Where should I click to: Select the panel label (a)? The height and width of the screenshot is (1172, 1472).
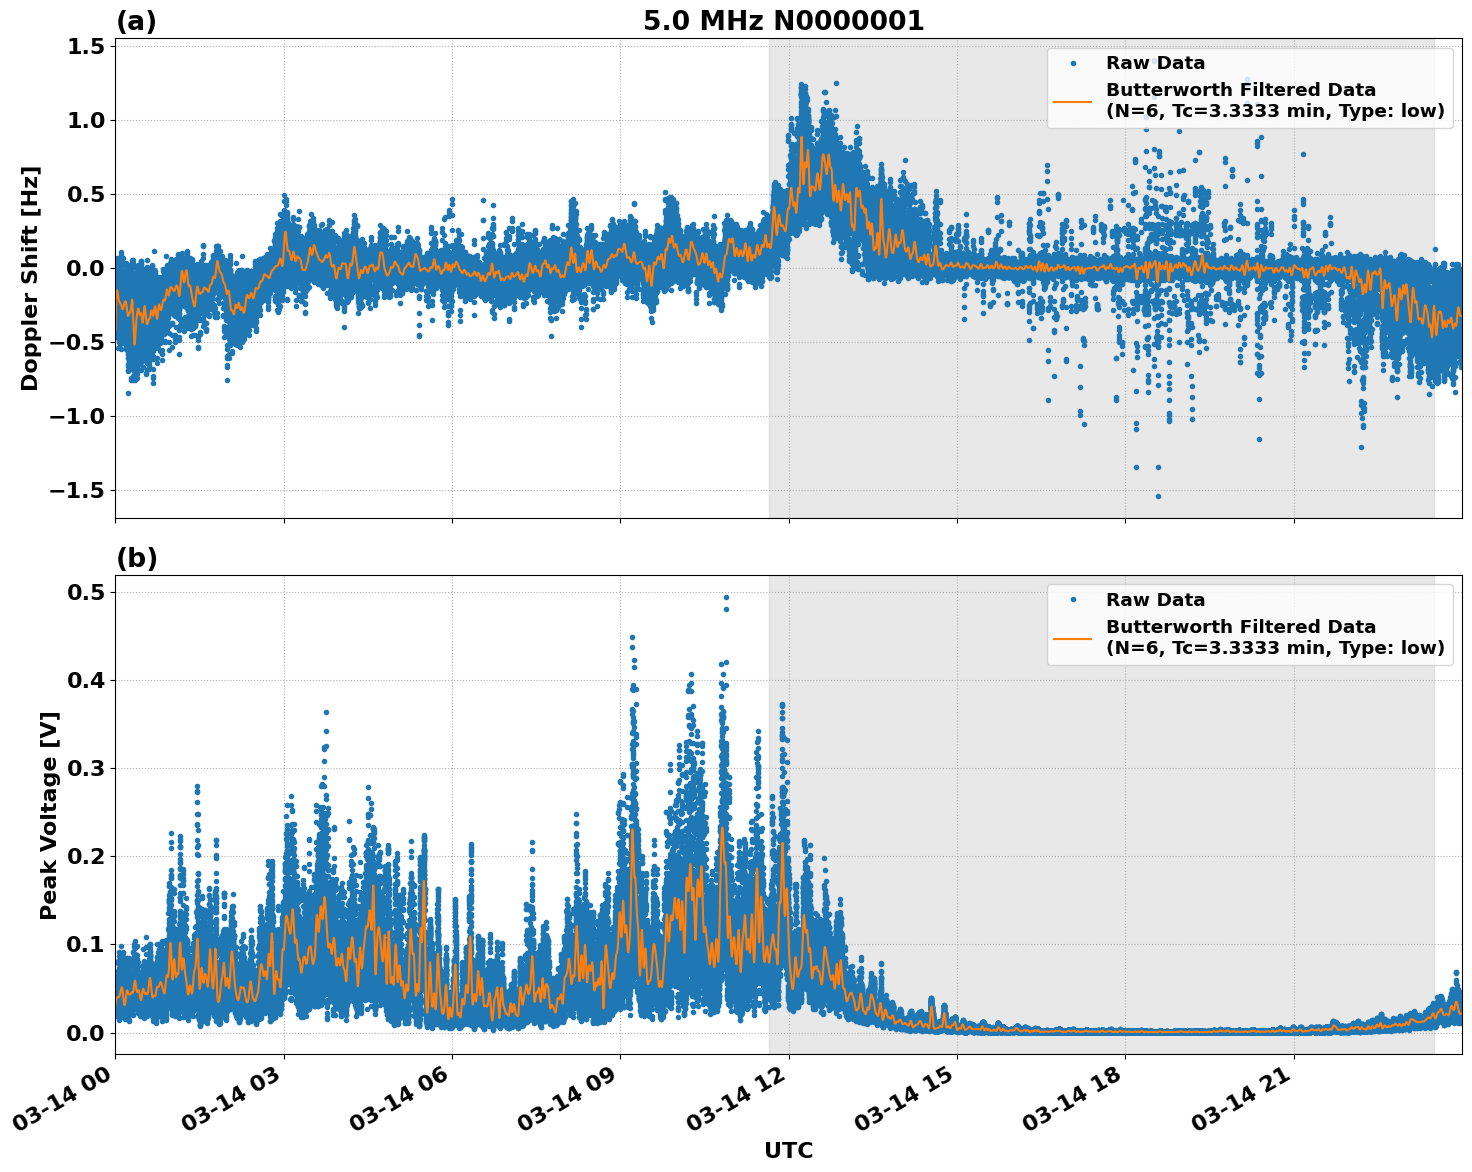click(x=137, y=18)
